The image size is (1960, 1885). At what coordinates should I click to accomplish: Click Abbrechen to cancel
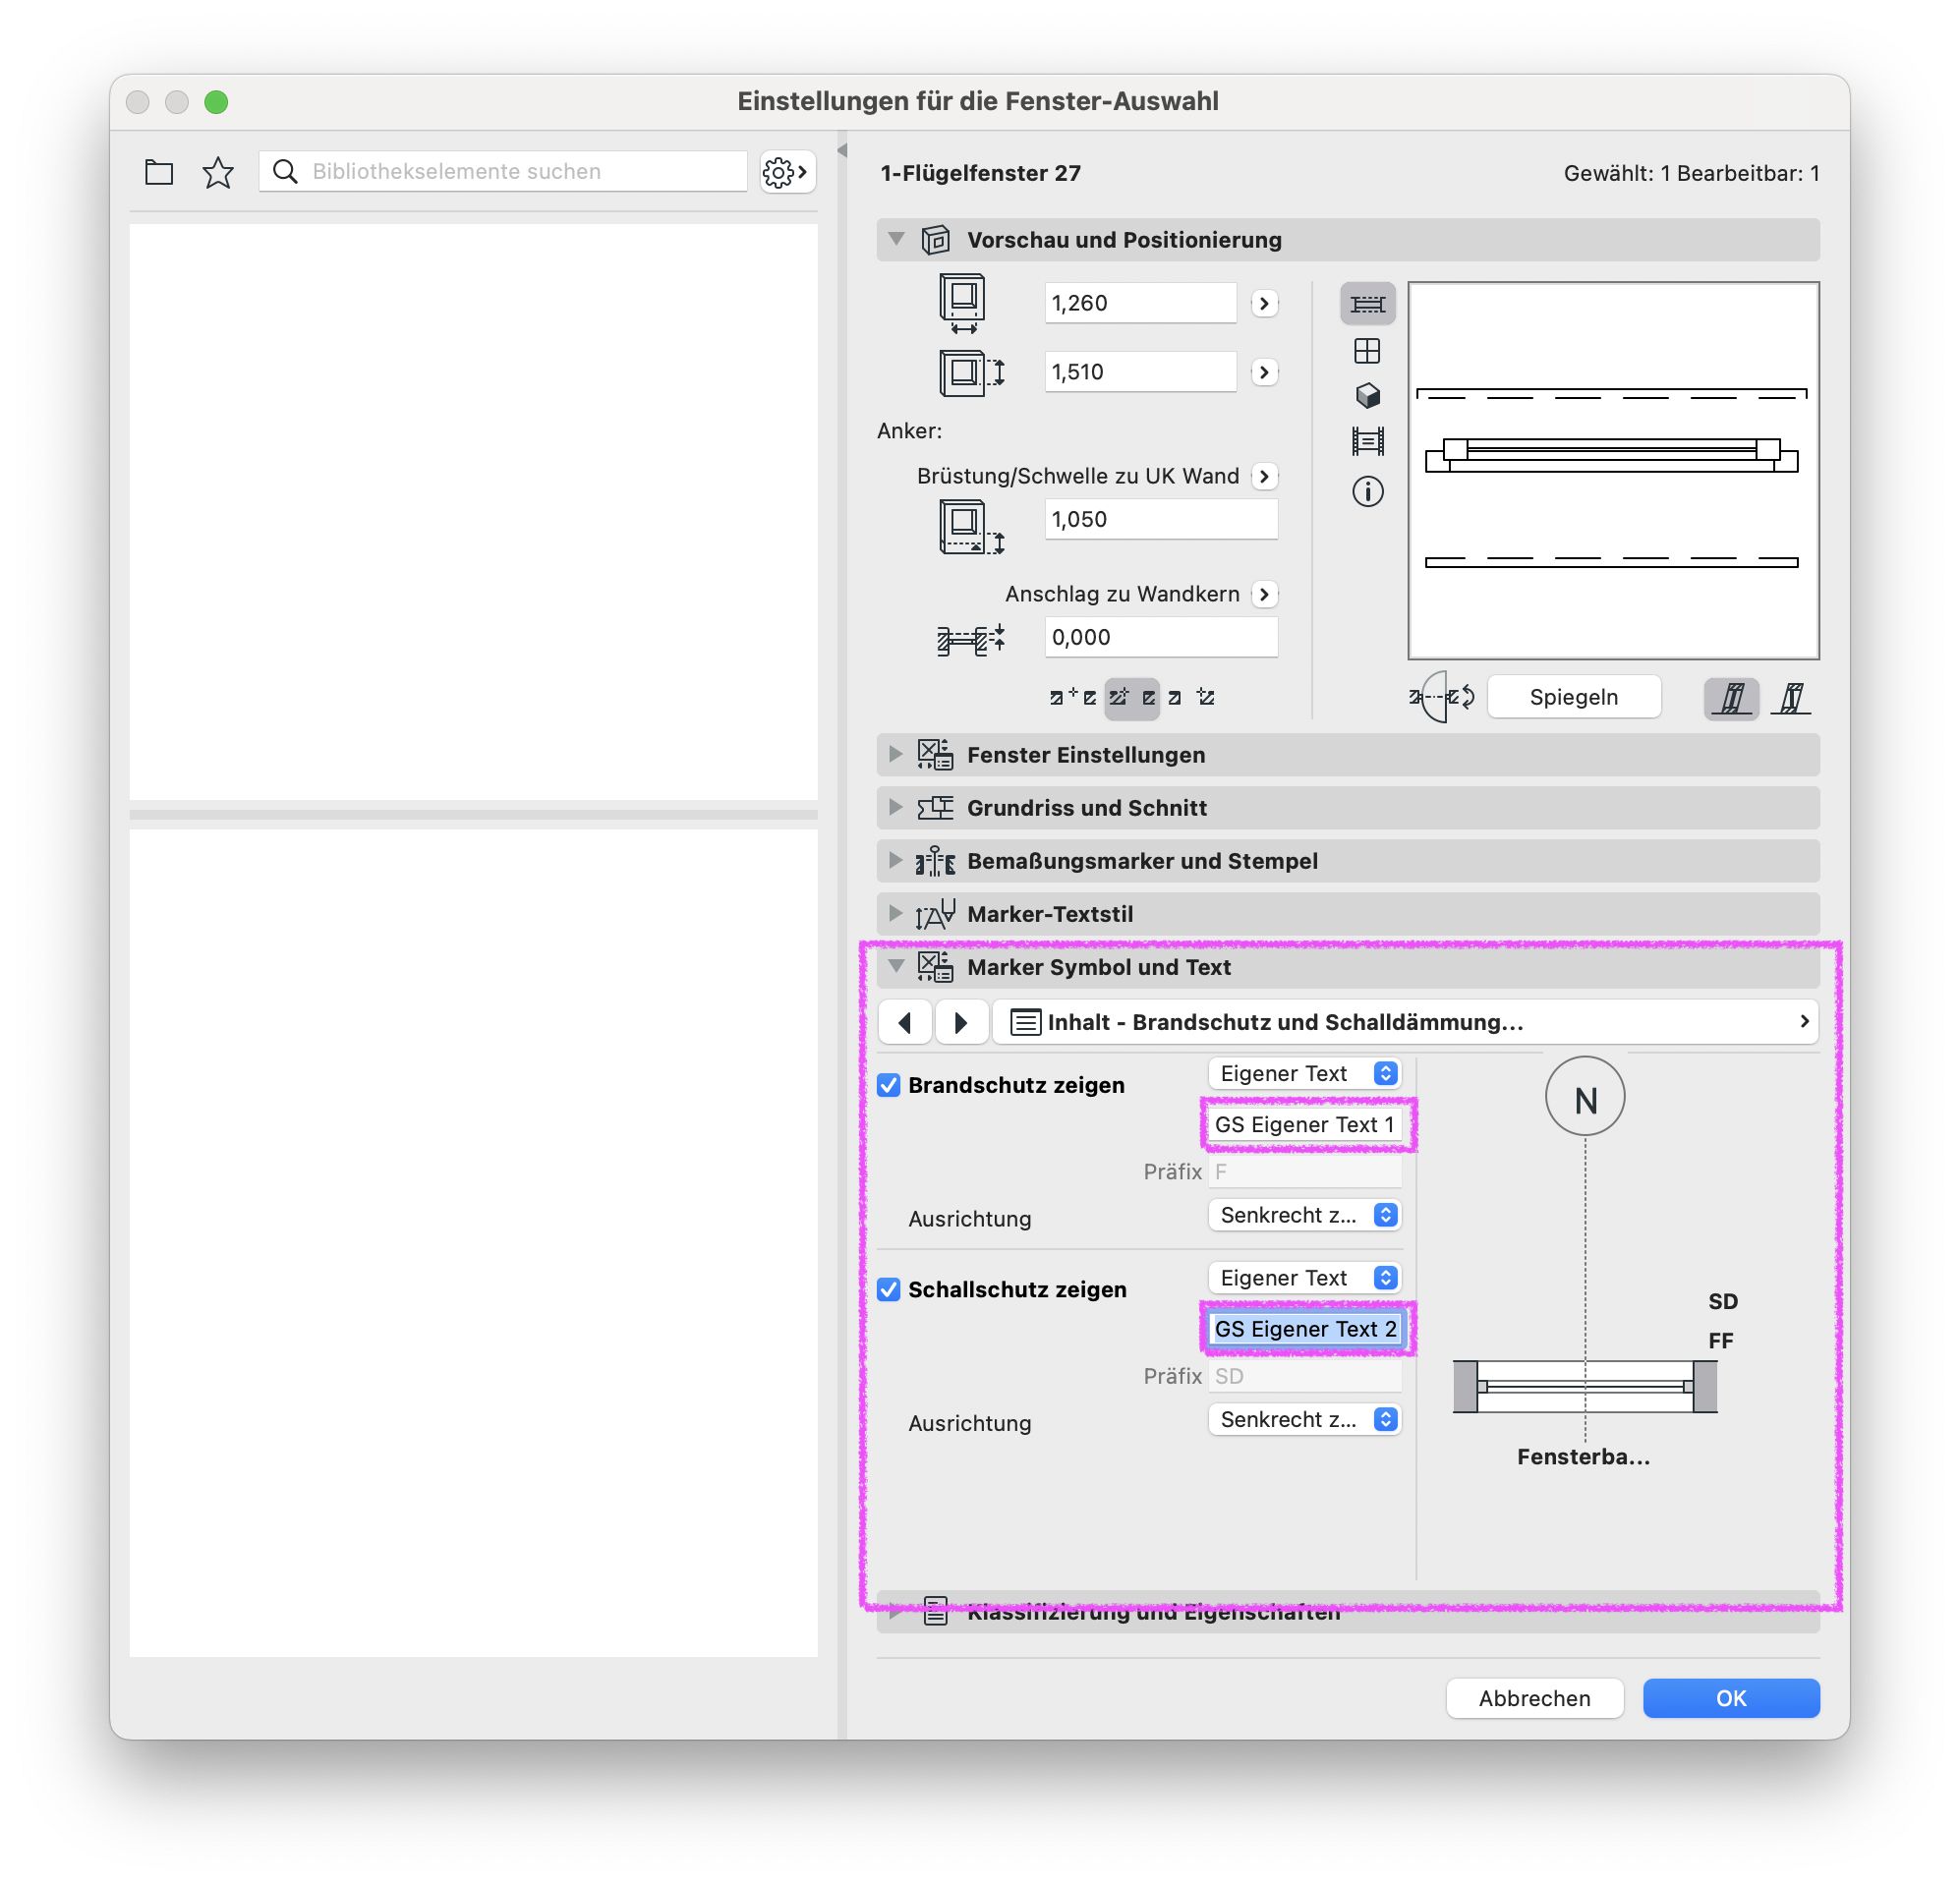point(1534,1699)
